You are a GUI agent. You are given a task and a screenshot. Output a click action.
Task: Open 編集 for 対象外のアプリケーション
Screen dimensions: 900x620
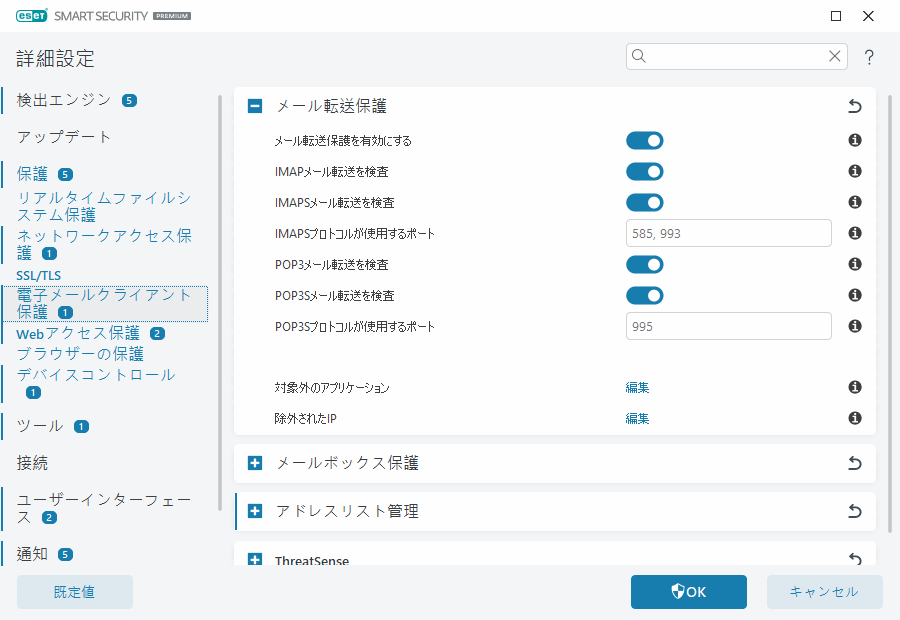tap(637, 387)
